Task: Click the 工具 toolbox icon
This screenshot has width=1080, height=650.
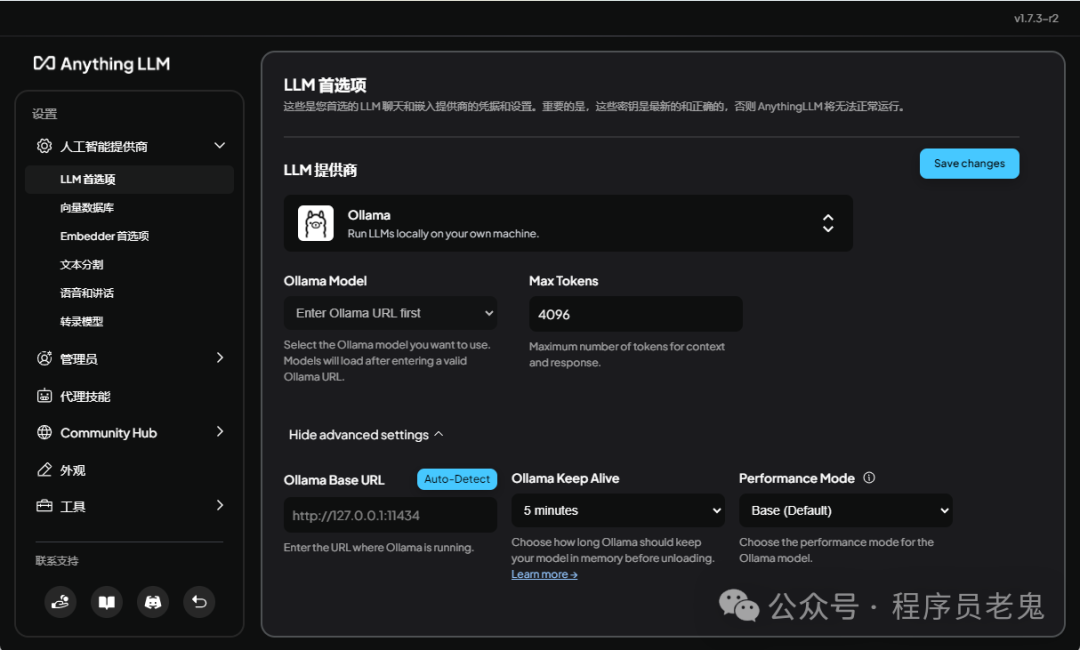Action: click(x=44, y=506)
